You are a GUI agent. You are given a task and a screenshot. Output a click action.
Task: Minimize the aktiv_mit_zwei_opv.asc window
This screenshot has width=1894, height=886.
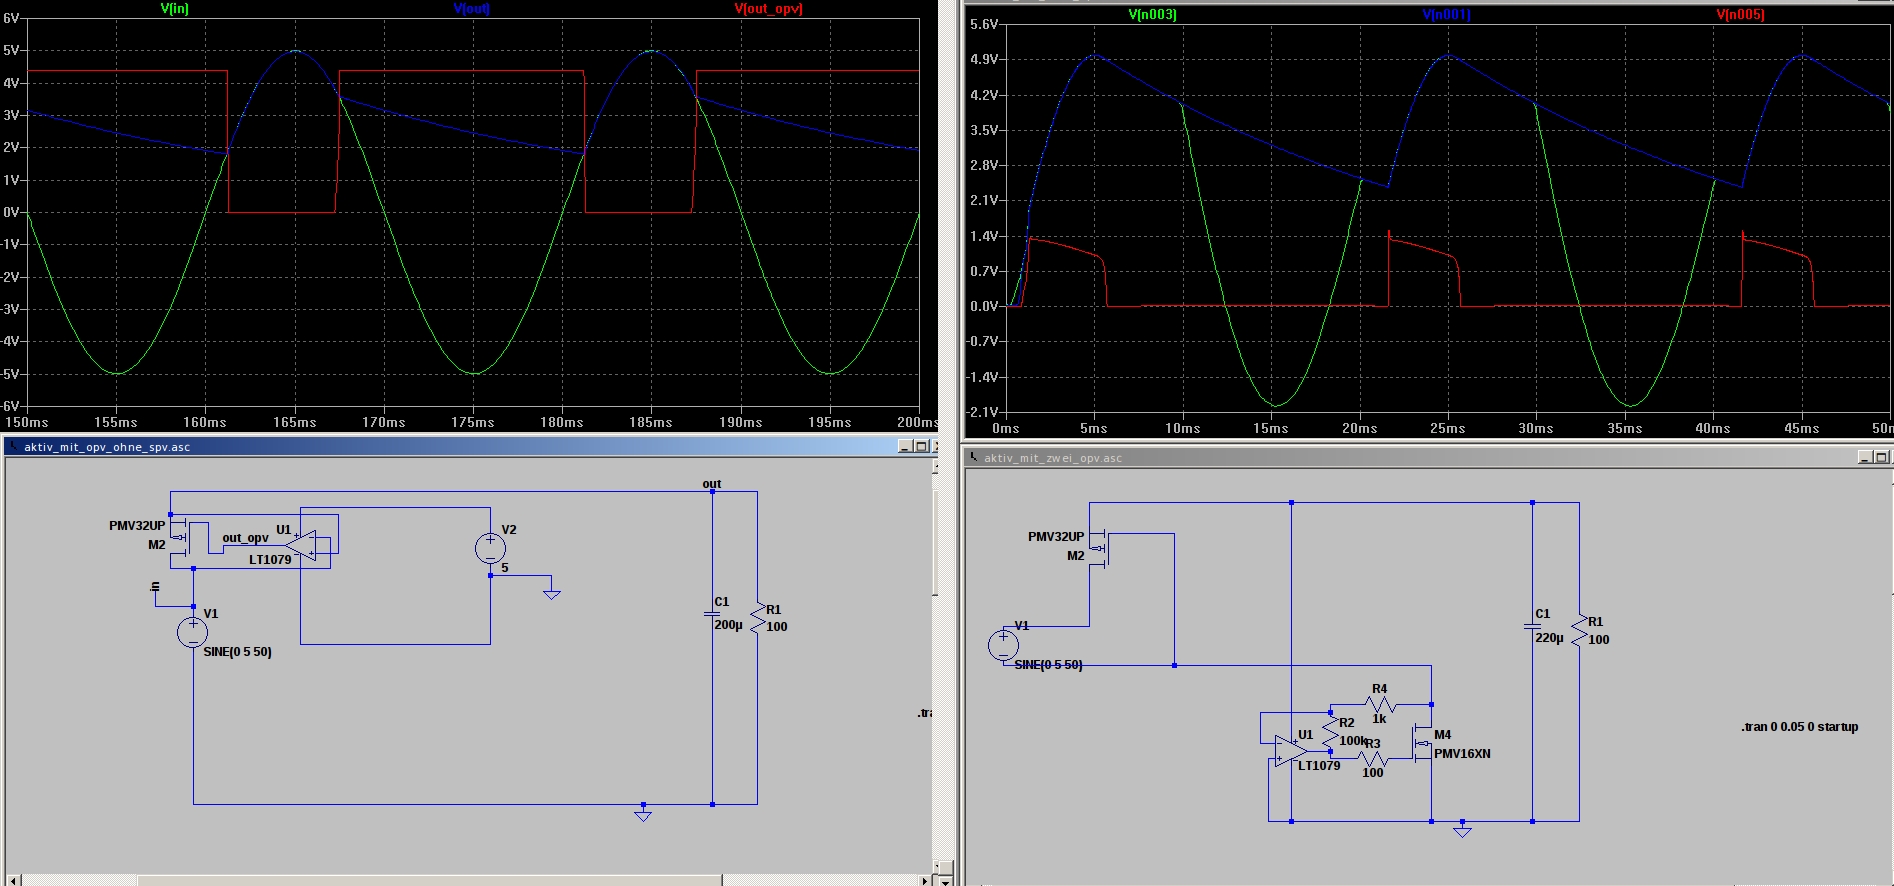1865,457
